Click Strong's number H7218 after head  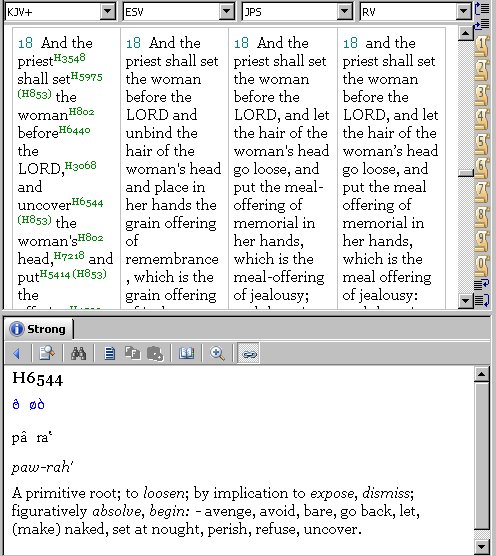tap(69, 255)
